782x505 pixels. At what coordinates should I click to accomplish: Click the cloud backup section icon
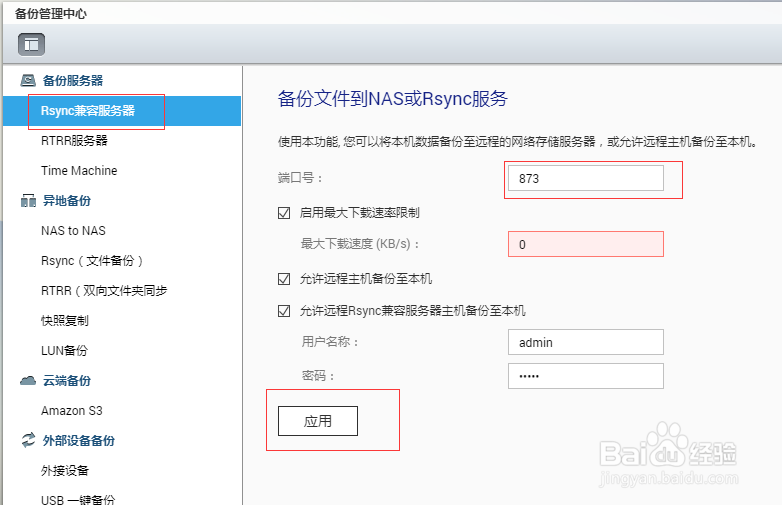click(x=28, y=381)
